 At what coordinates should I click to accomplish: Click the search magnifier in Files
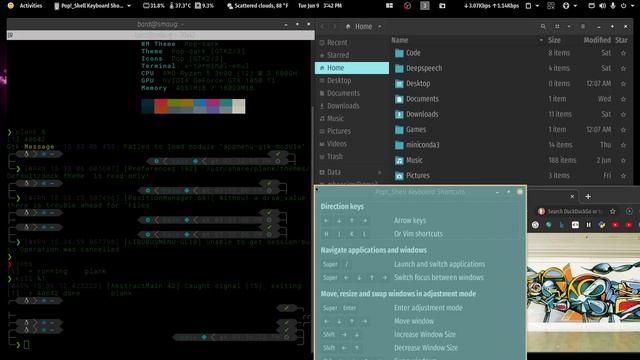[543, 27]
